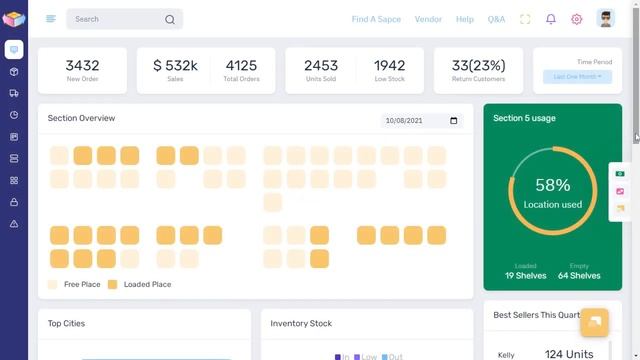
Task: Click the page vertical scrollbar thumb
Action: [636, 76]
